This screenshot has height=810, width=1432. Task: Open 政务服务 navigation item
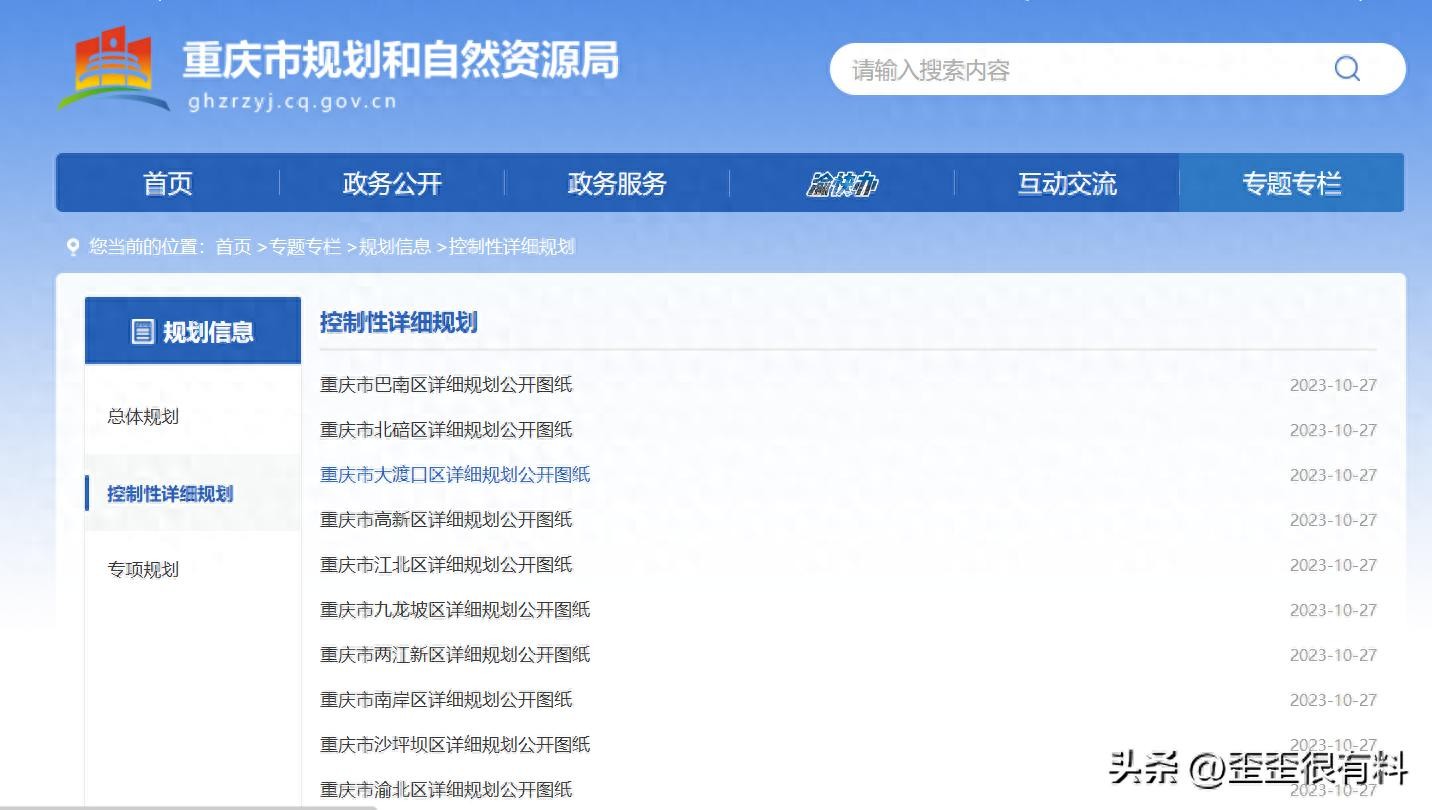coord(617,184)
